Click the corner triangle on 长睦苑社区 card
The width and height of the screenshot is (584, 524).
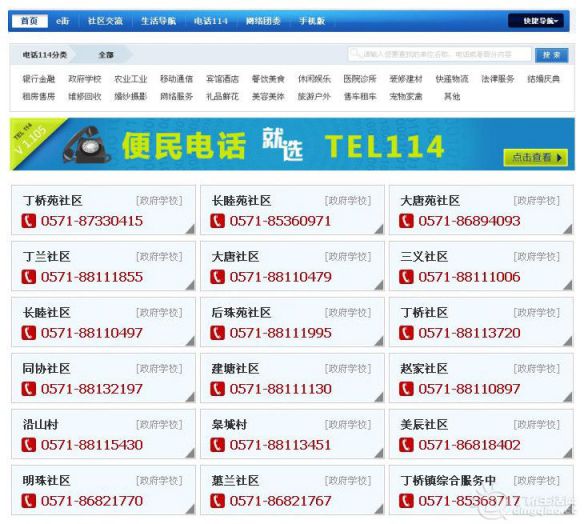pyautogui.click(x=379, y=229)
